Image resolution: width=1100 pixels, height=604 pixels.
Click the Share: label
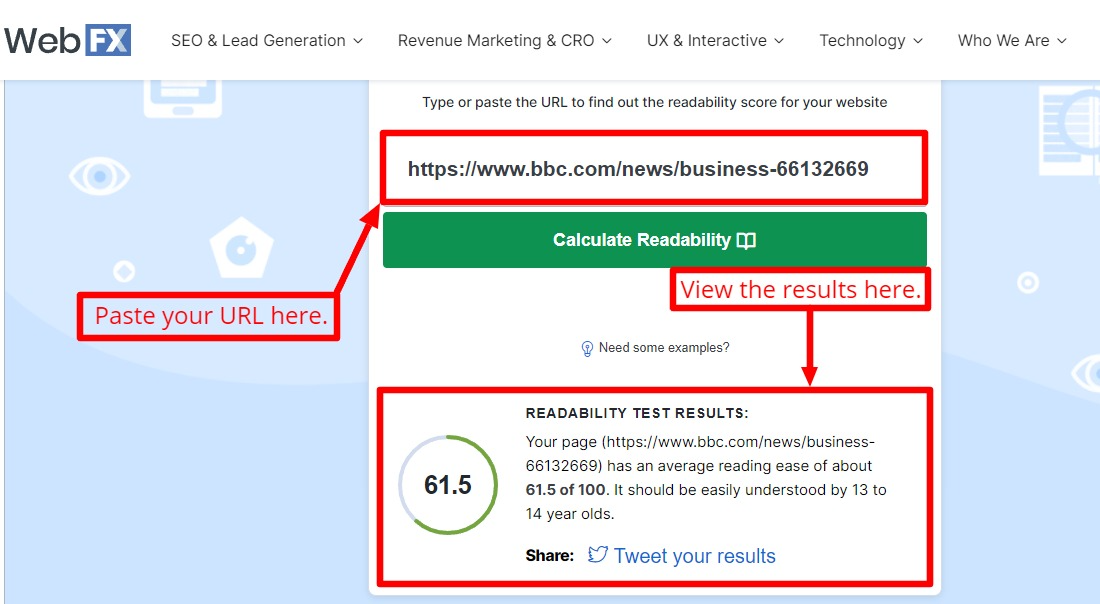click(550, 556)
